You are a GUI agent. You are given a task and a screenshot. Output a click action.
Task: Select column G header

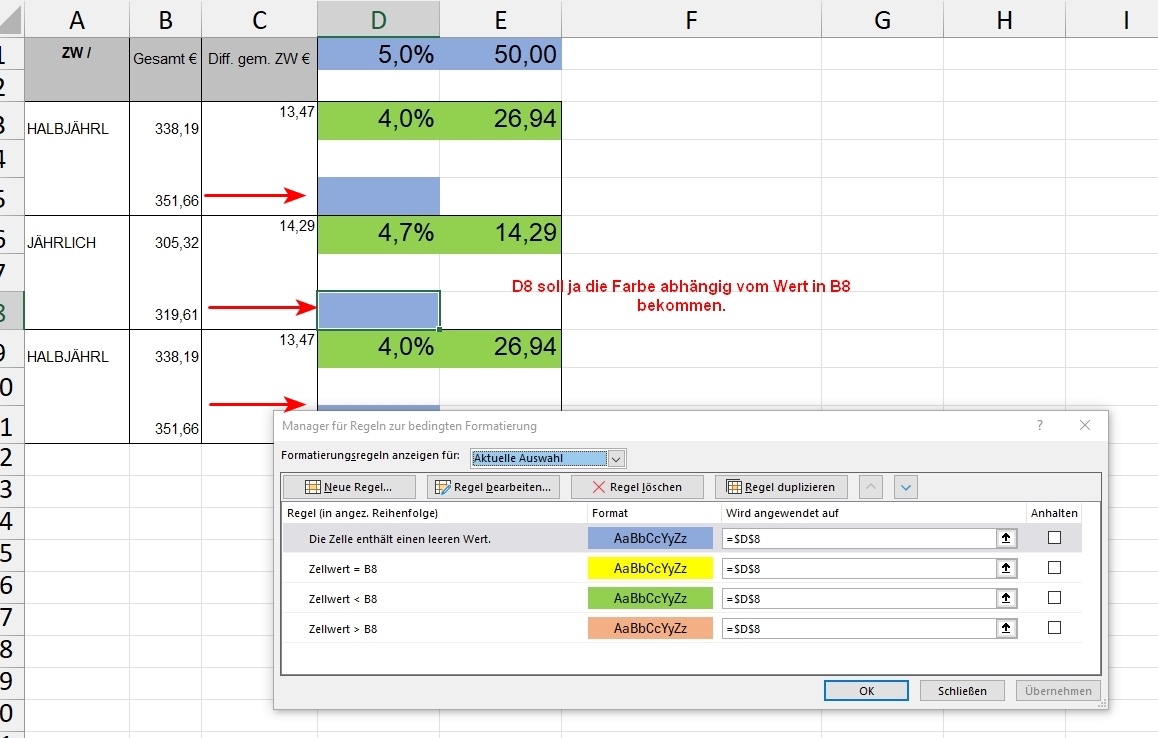tap(883, 19)
